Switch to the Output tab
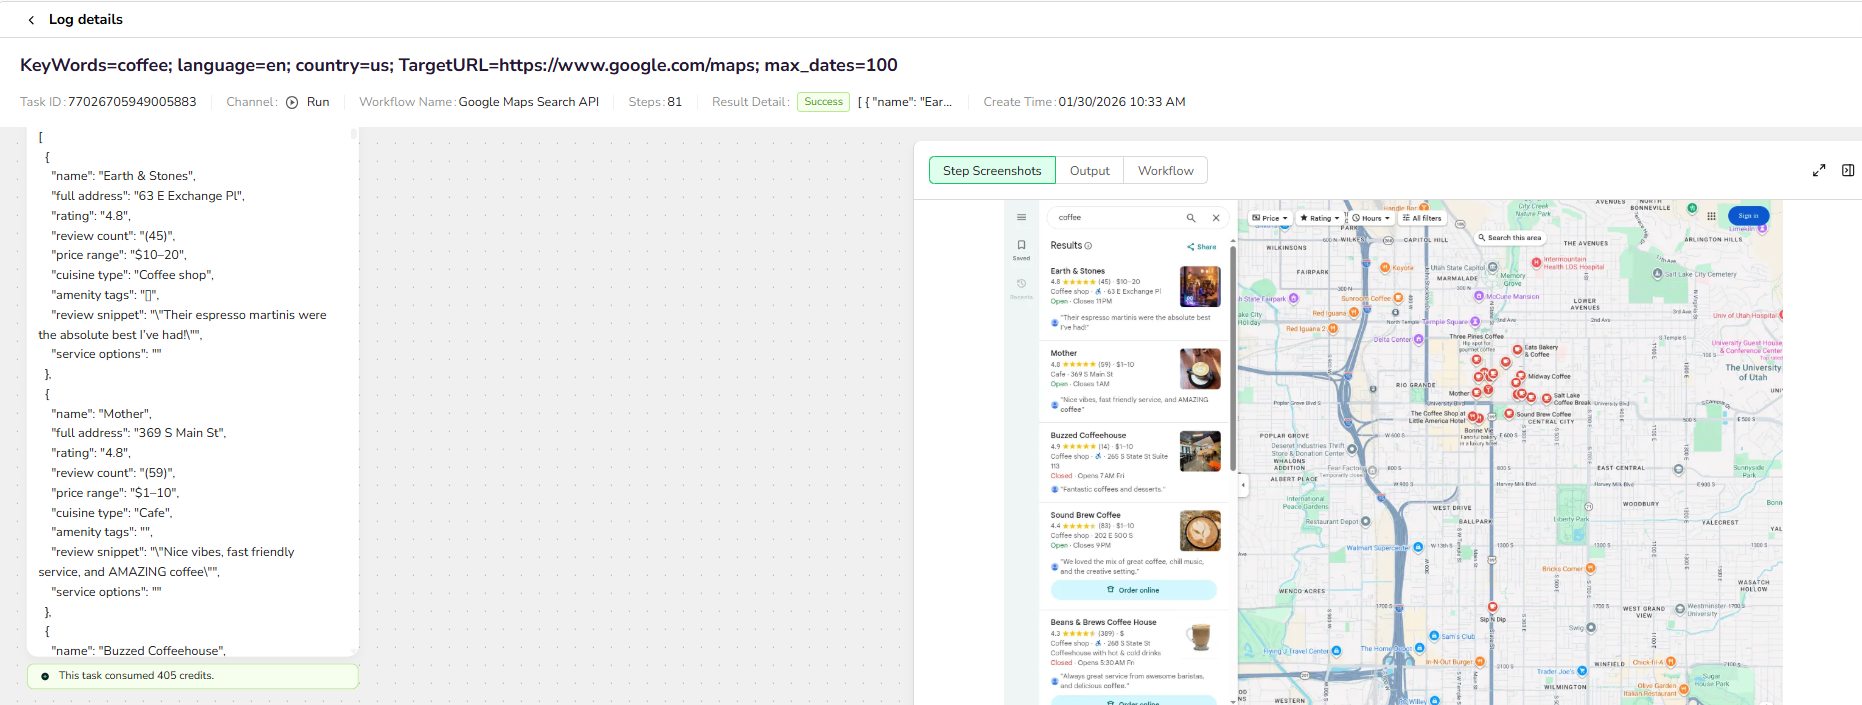Image resolution: width=1862 pixels, height=705 pixels. coord(1089,171)
